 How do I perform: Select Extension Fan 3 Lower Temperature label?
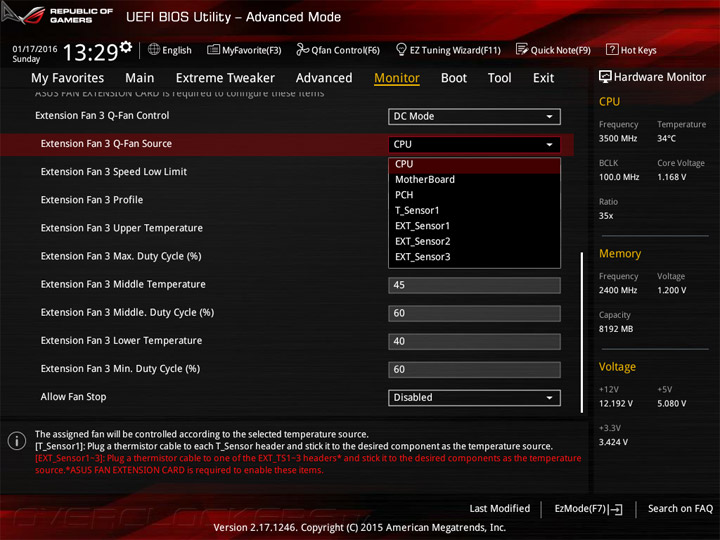click(121, 341)
